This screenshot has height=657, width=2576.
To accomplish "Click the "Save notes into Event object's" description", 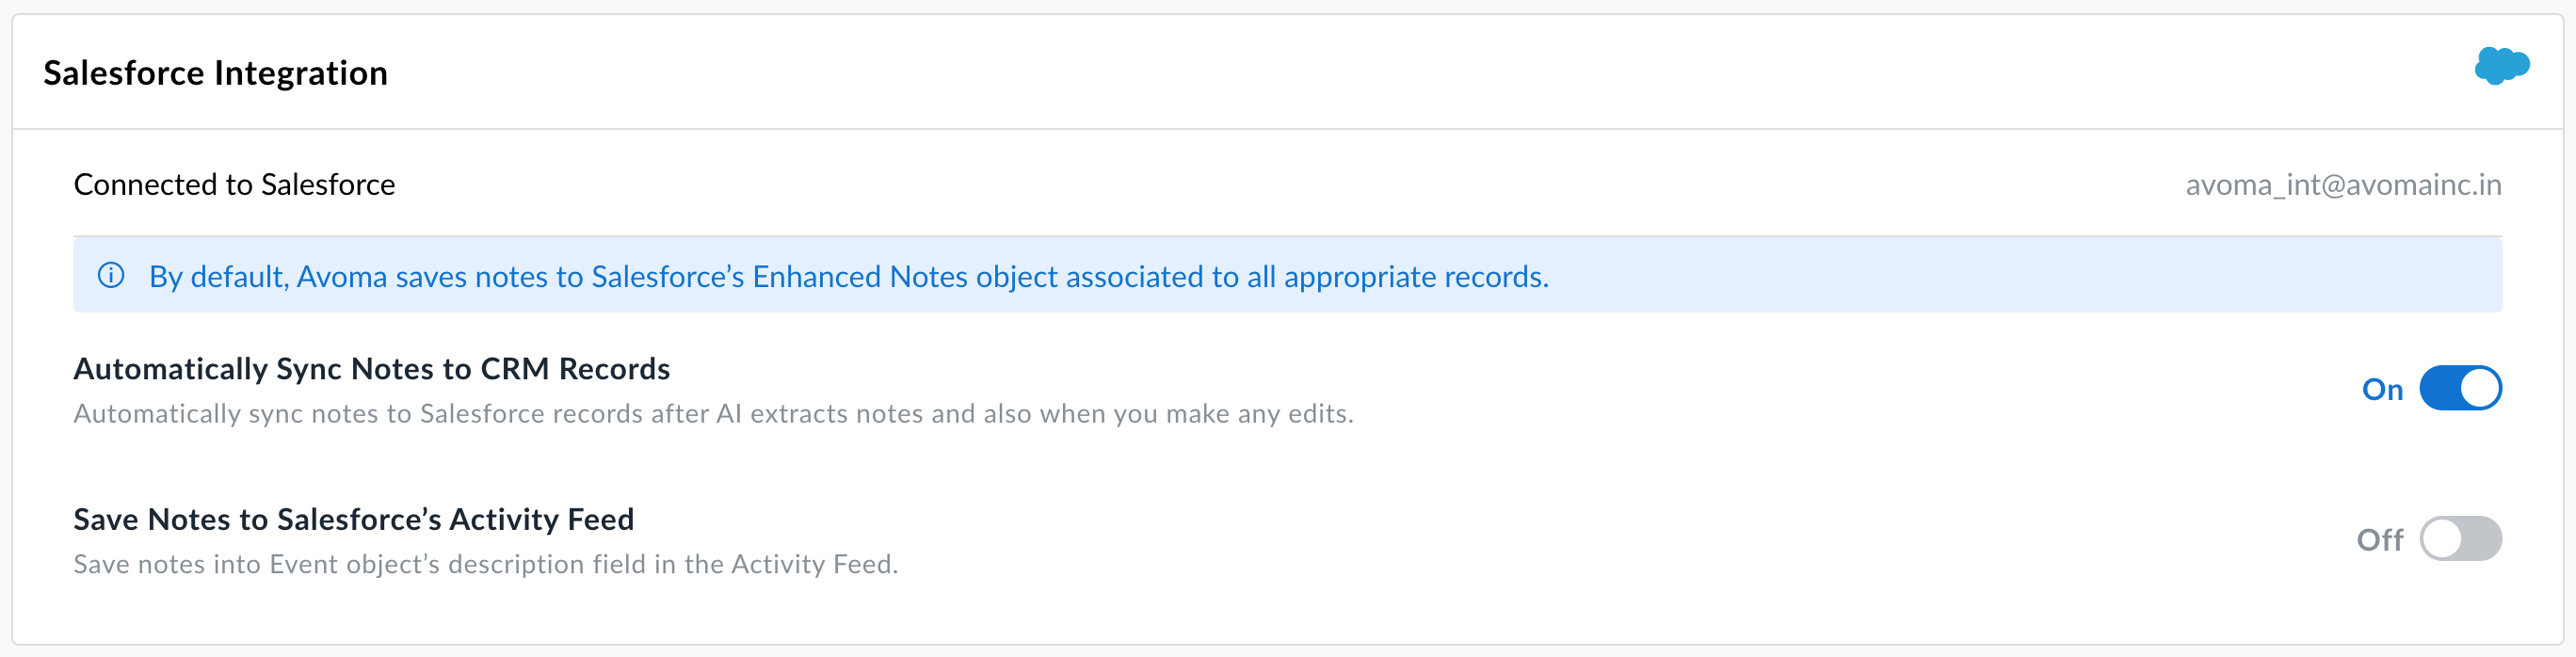I will pos(485,565).
